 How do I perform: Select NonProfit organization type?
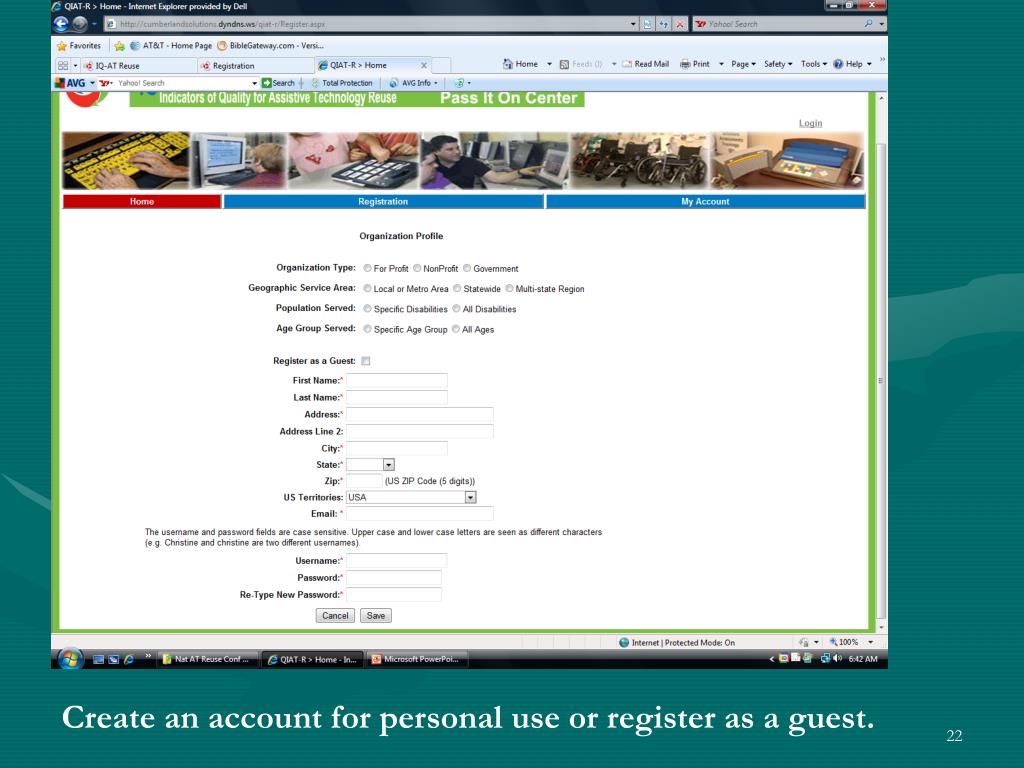click(x=417, y=268)
